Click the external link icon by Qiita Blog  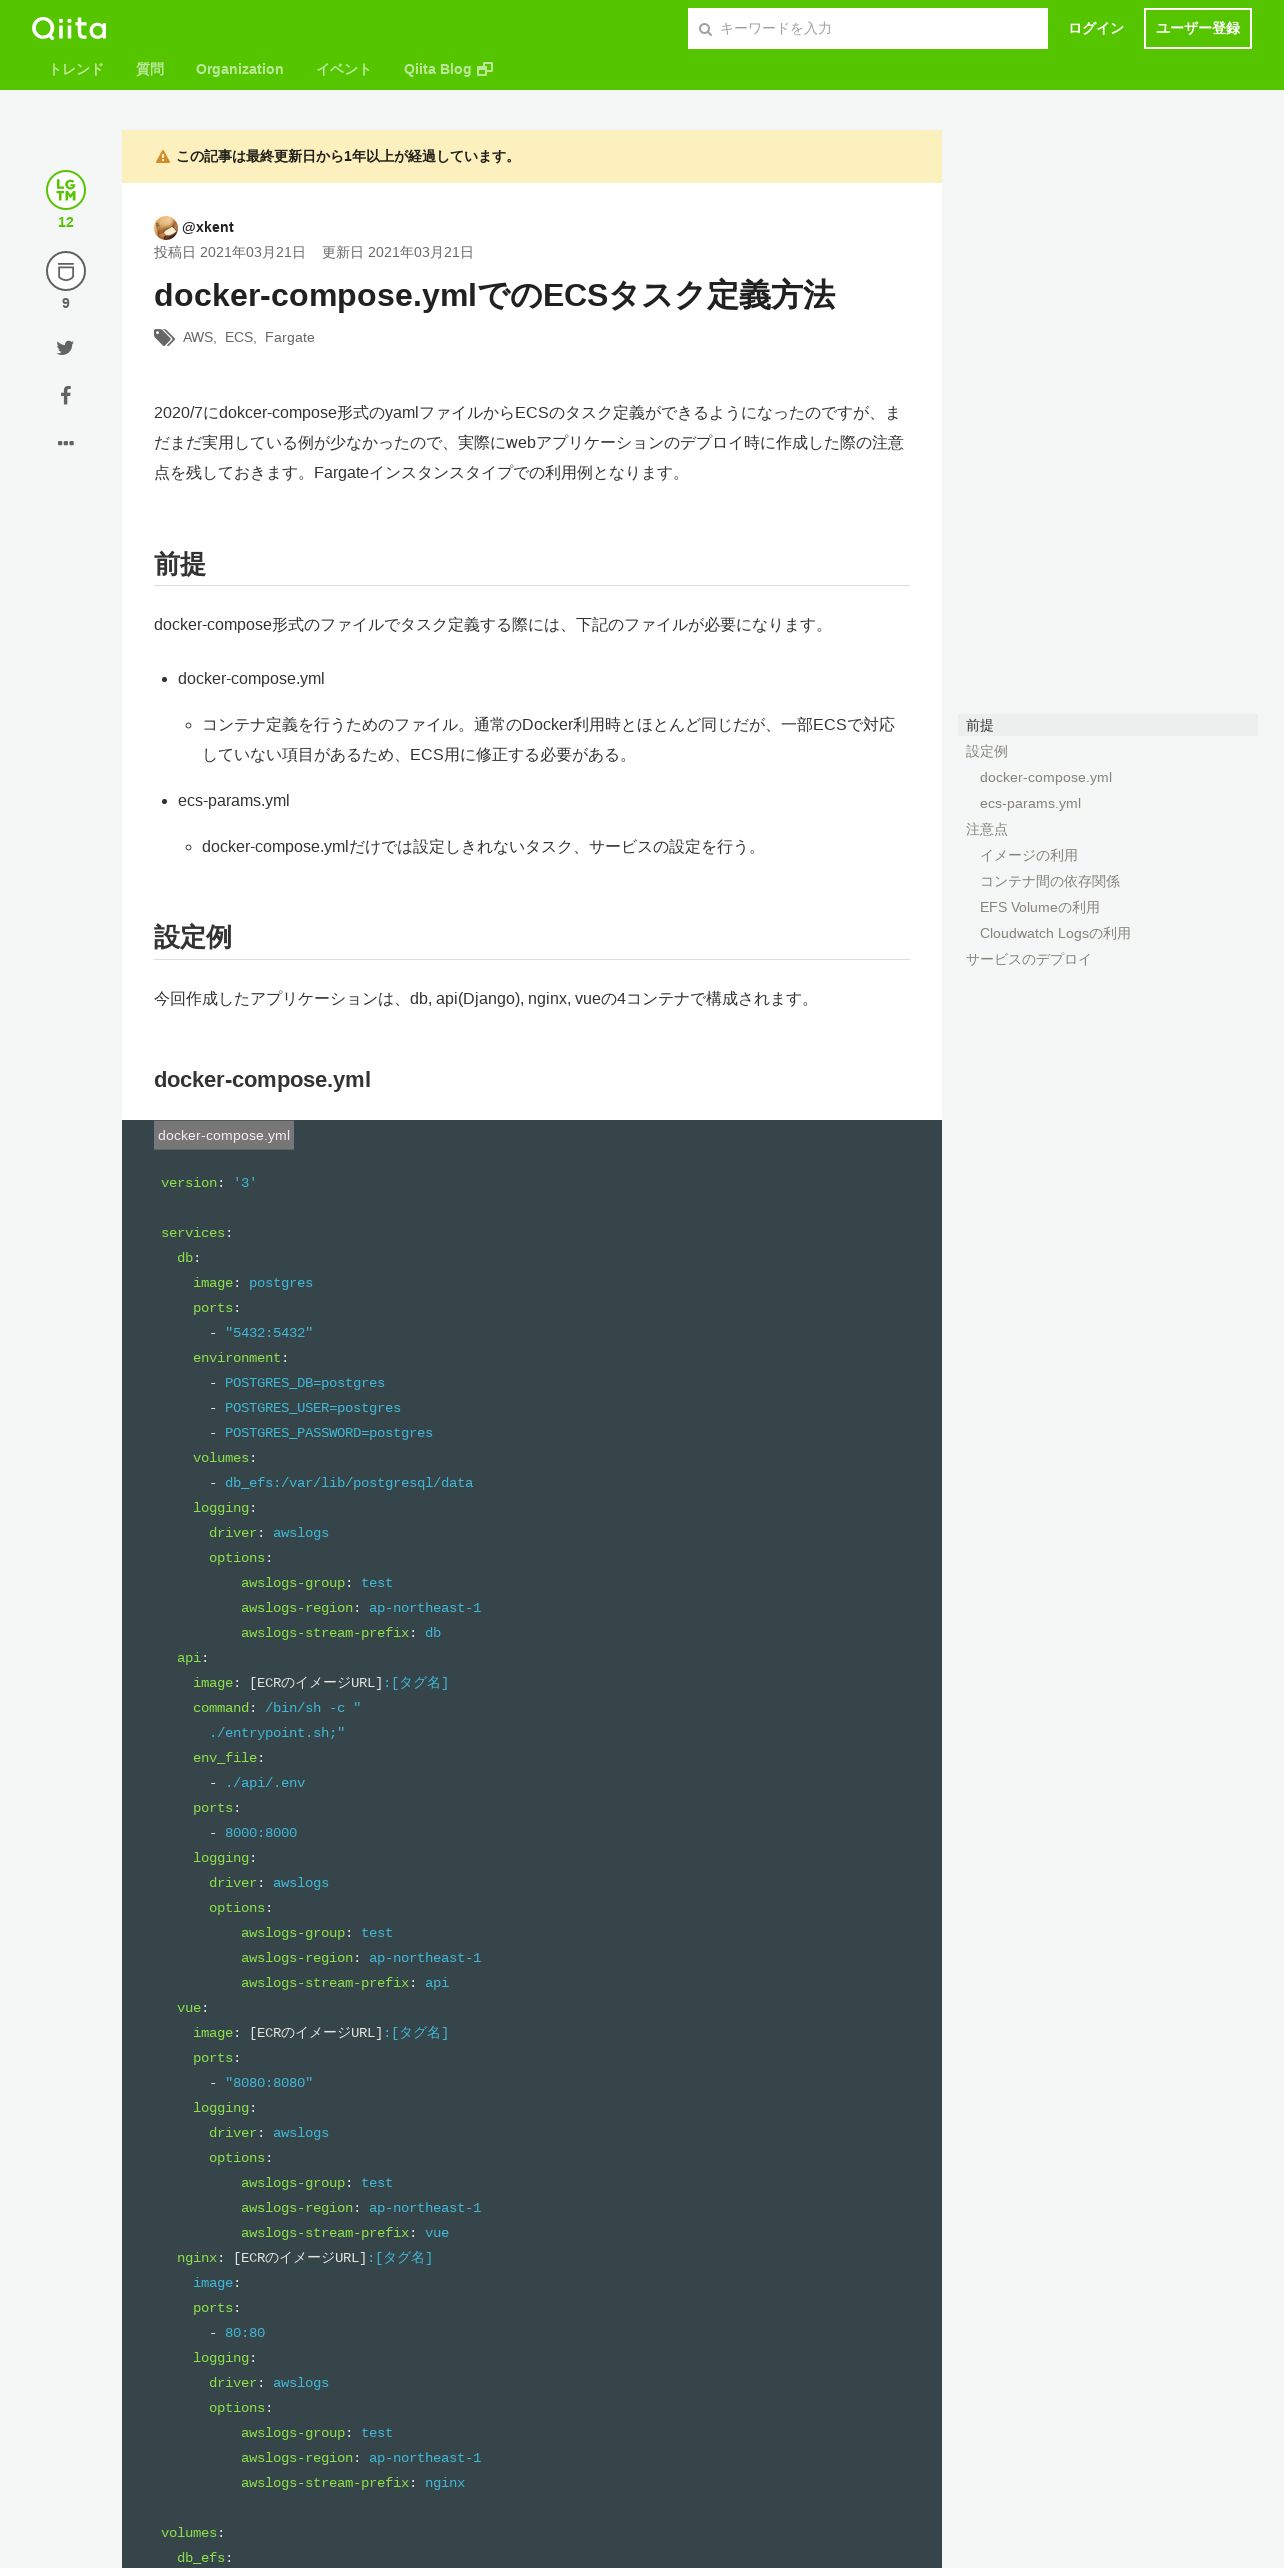coord(485,69)
